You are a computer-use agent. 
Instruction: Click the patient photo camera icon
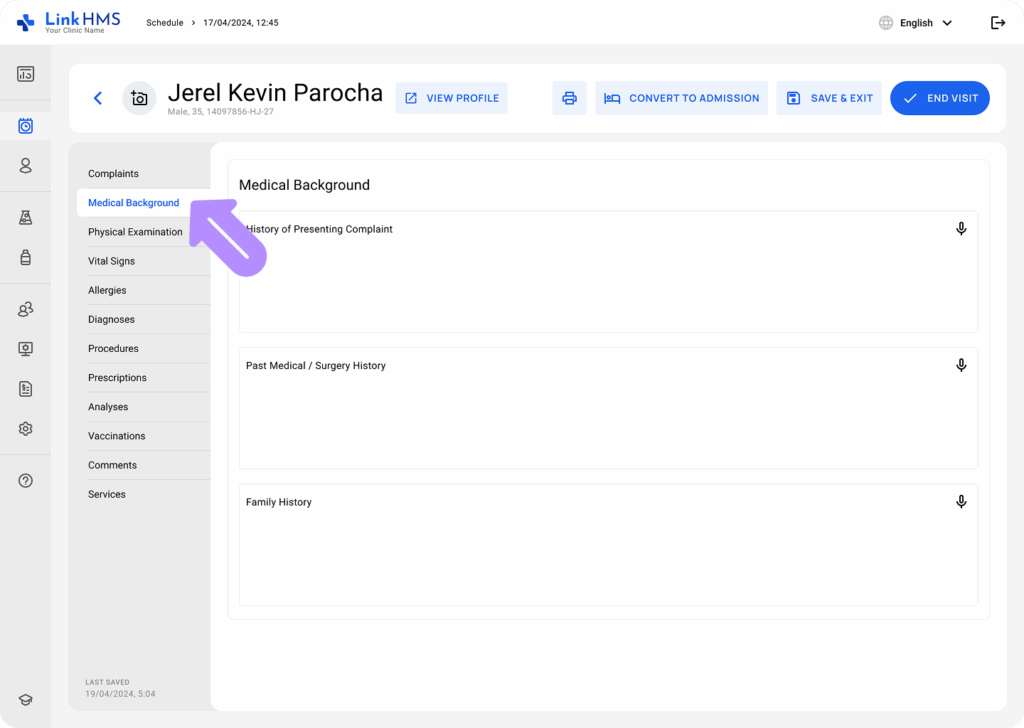(x=139, y=98)
